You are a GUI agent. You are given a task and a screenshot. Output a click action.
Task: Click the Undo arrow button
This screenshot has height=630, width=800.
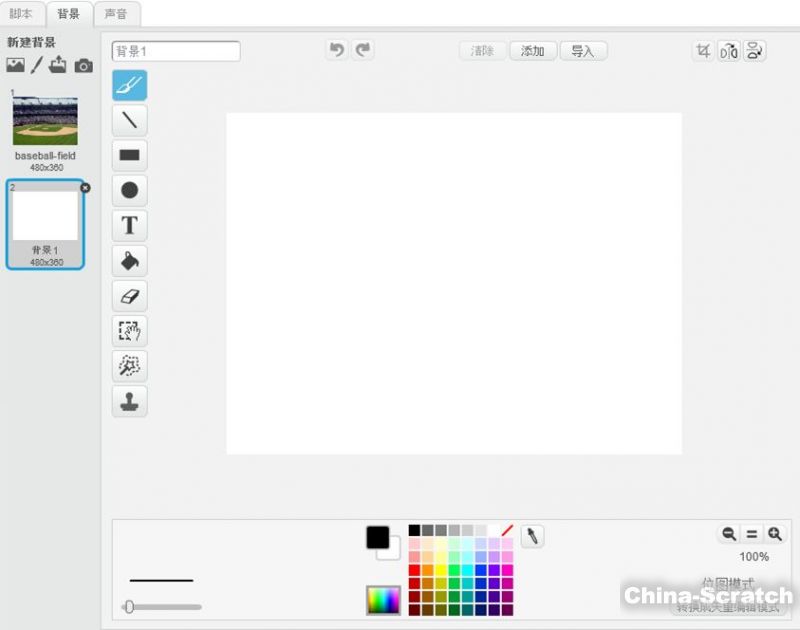(x=337, y=50)
